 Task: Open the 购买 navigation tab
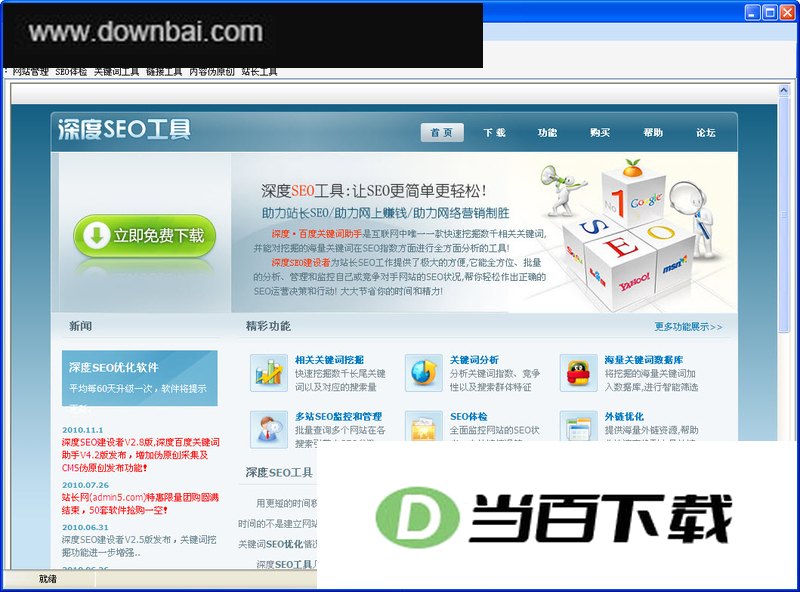600,133
